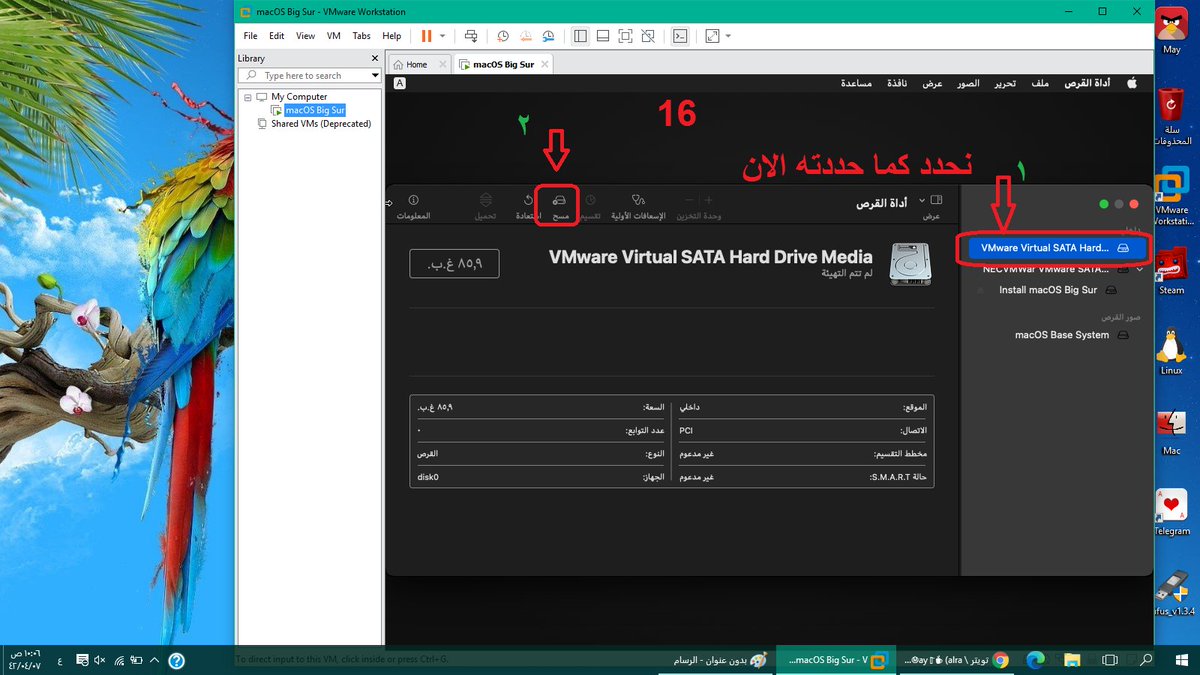1200x675 pixels.
Task: Click the VMware pause virtual machine button
Action: tap(427, 36)
